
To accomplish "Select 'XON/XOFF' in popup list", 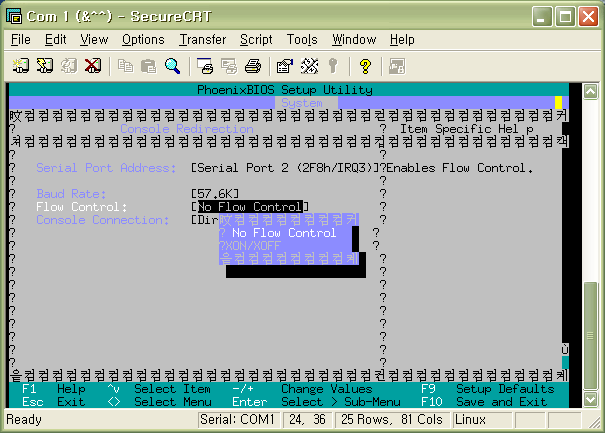I will tap(253, 246).
